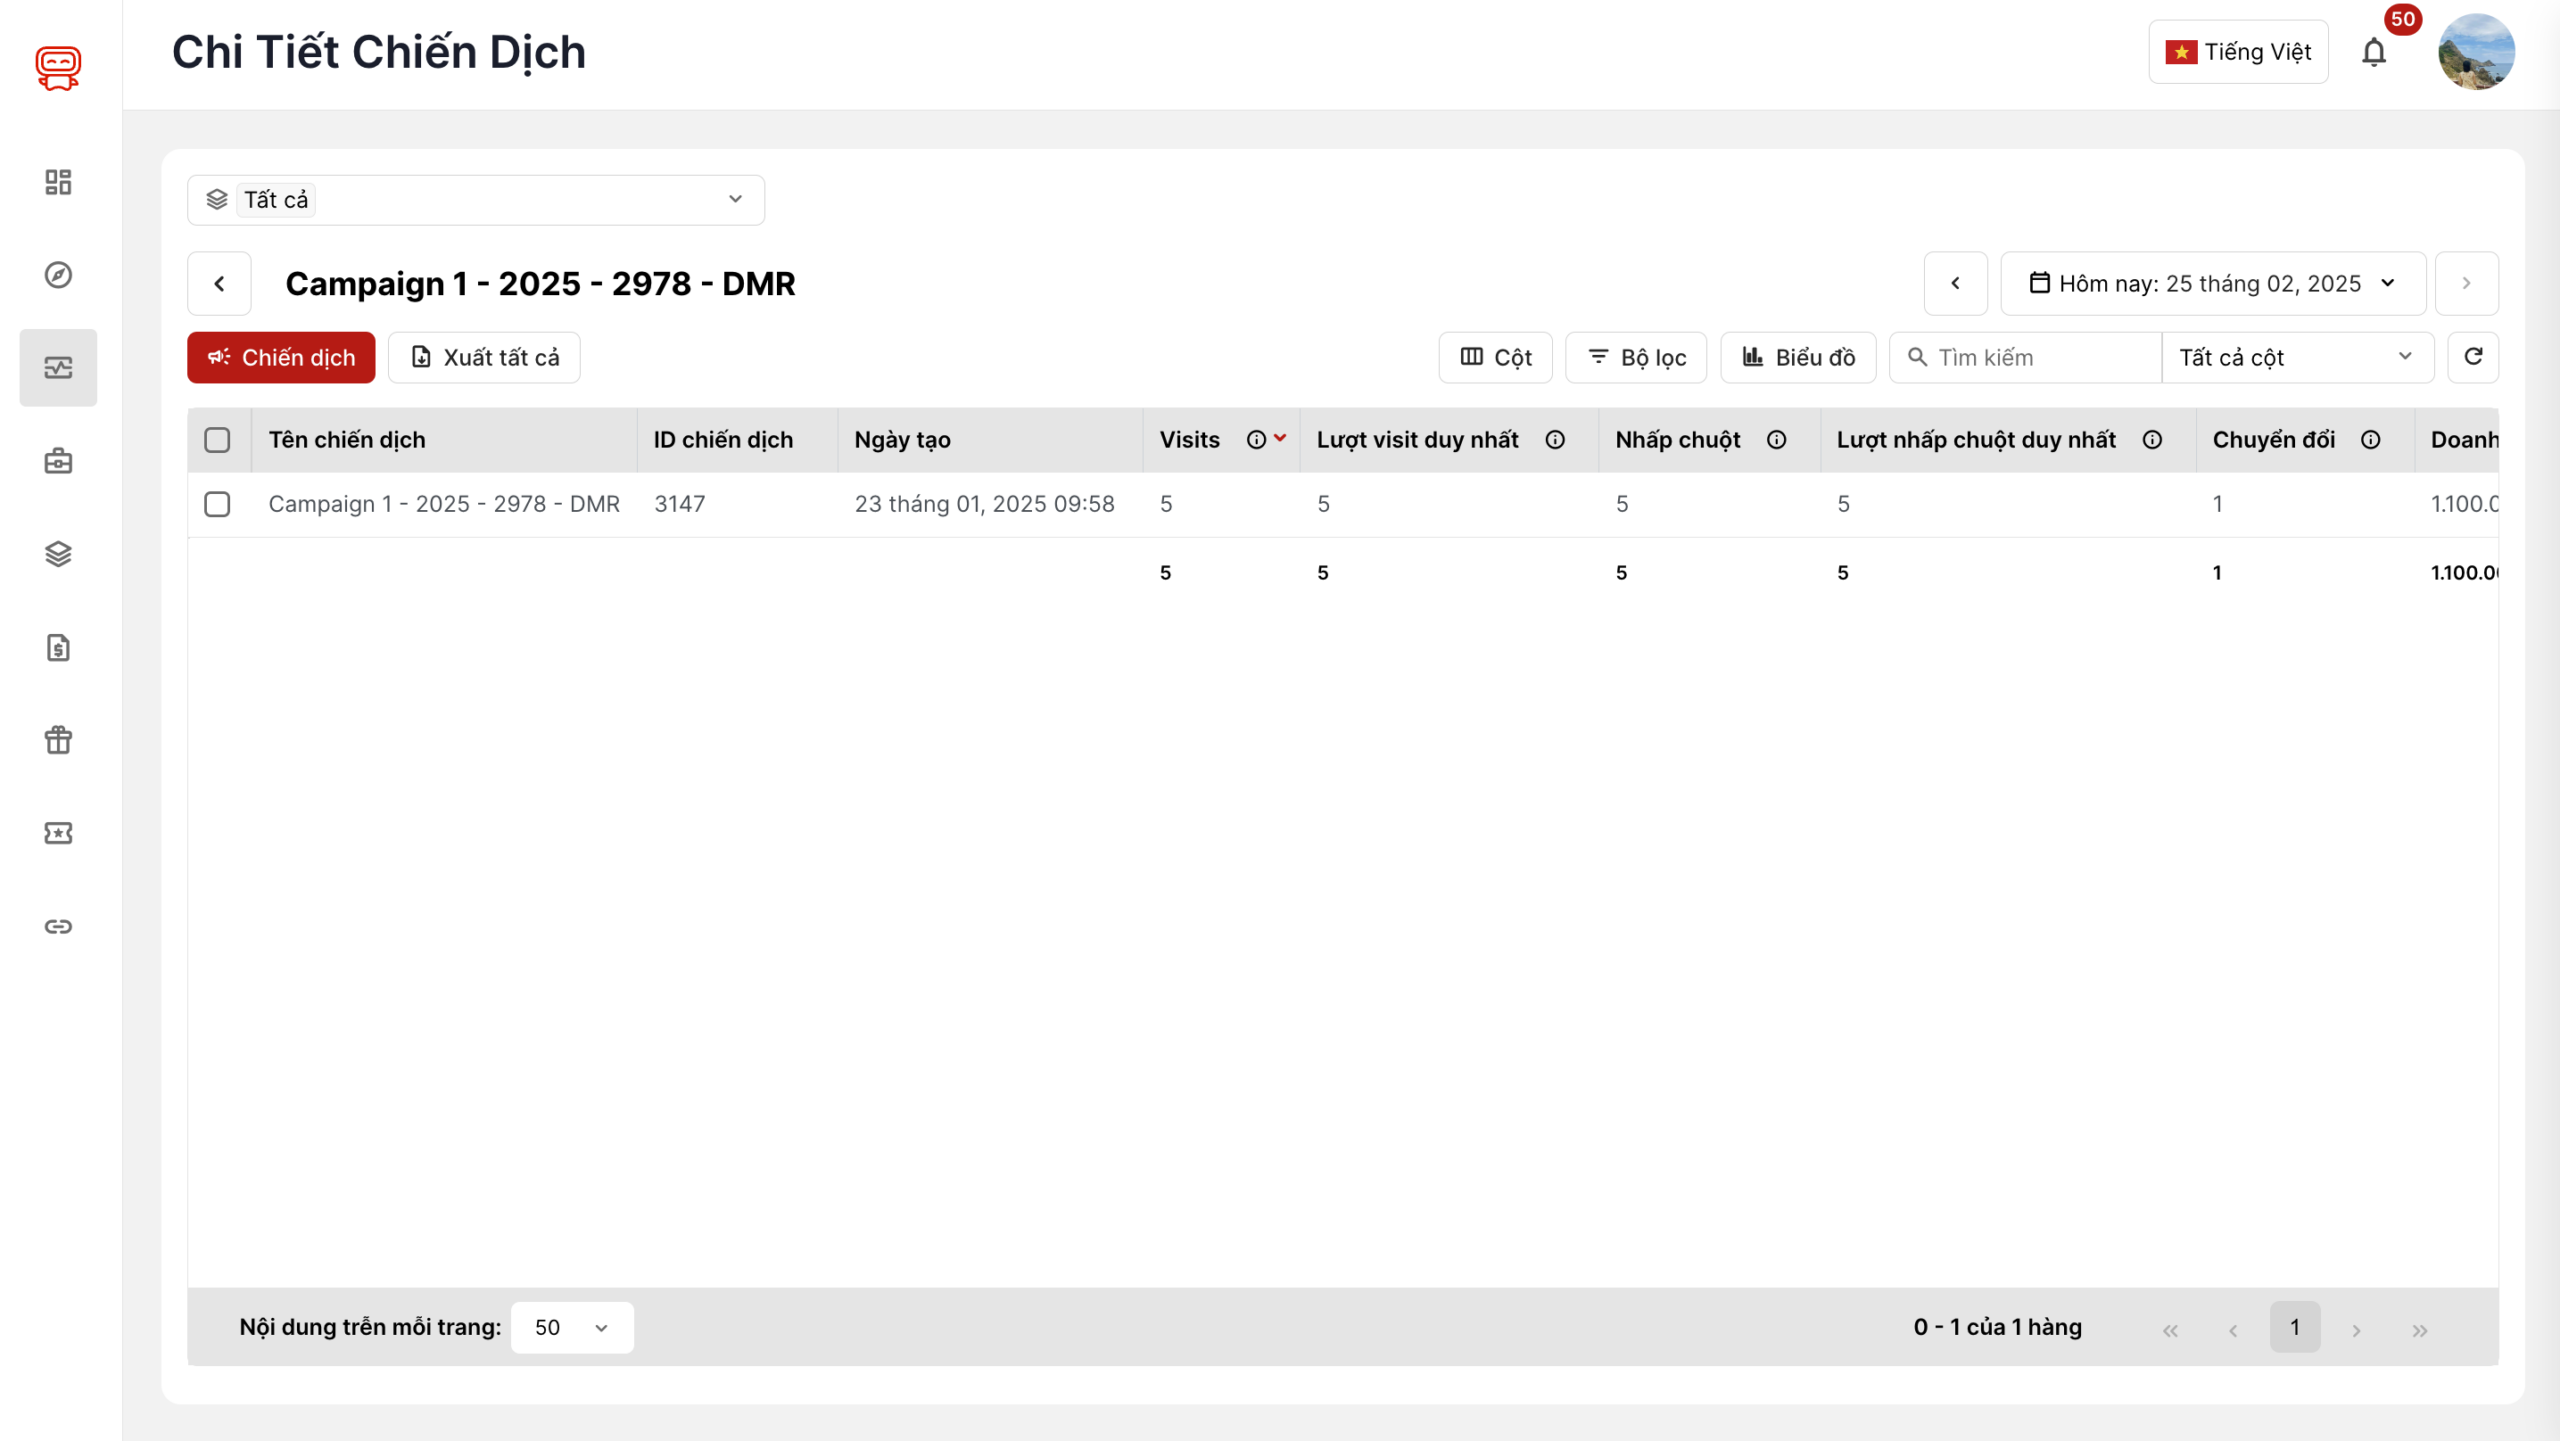The image size is (2560, 1441).
Task: Click the gift box sidebar icon
Action: [58, 740]
